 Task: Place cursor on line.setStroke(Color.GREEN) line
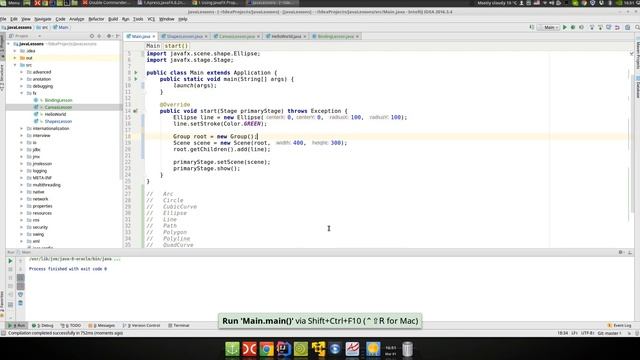coord(220,123)
